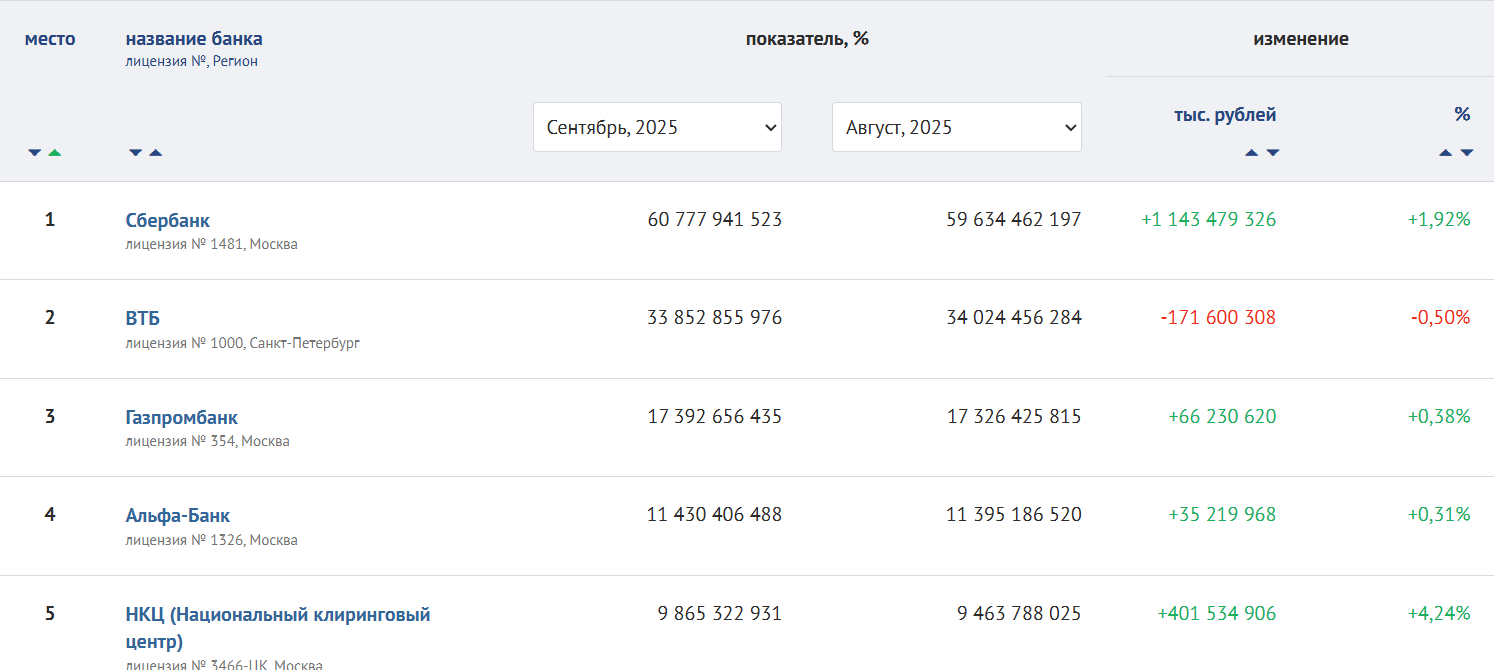Click down arrow under % change column
The image size is (1494, 670).
1466,153
